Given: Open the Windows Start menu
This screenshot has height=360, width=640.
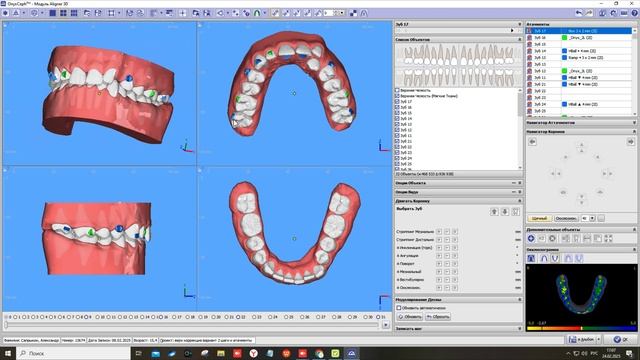Looking at the screenshot, I should click(x=7, y=353).
